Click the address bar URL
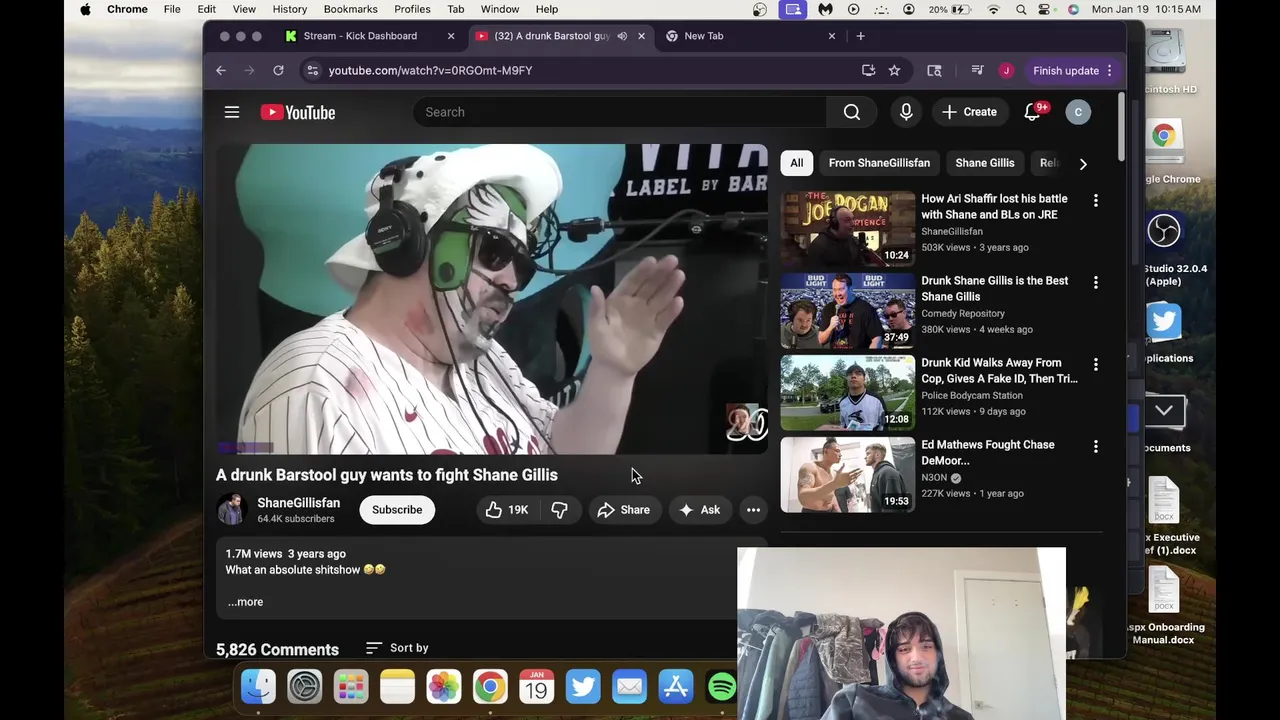The height and width of the screenshot is (720, 1280). click(x=430, y=71)
